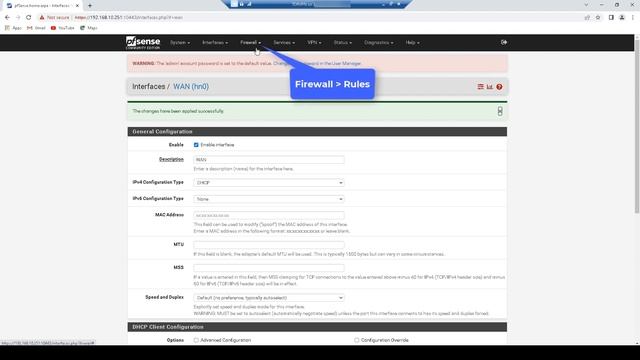Open the Diagnostics menu
This screenshot has width=640, height=360.
coord(379,42)
